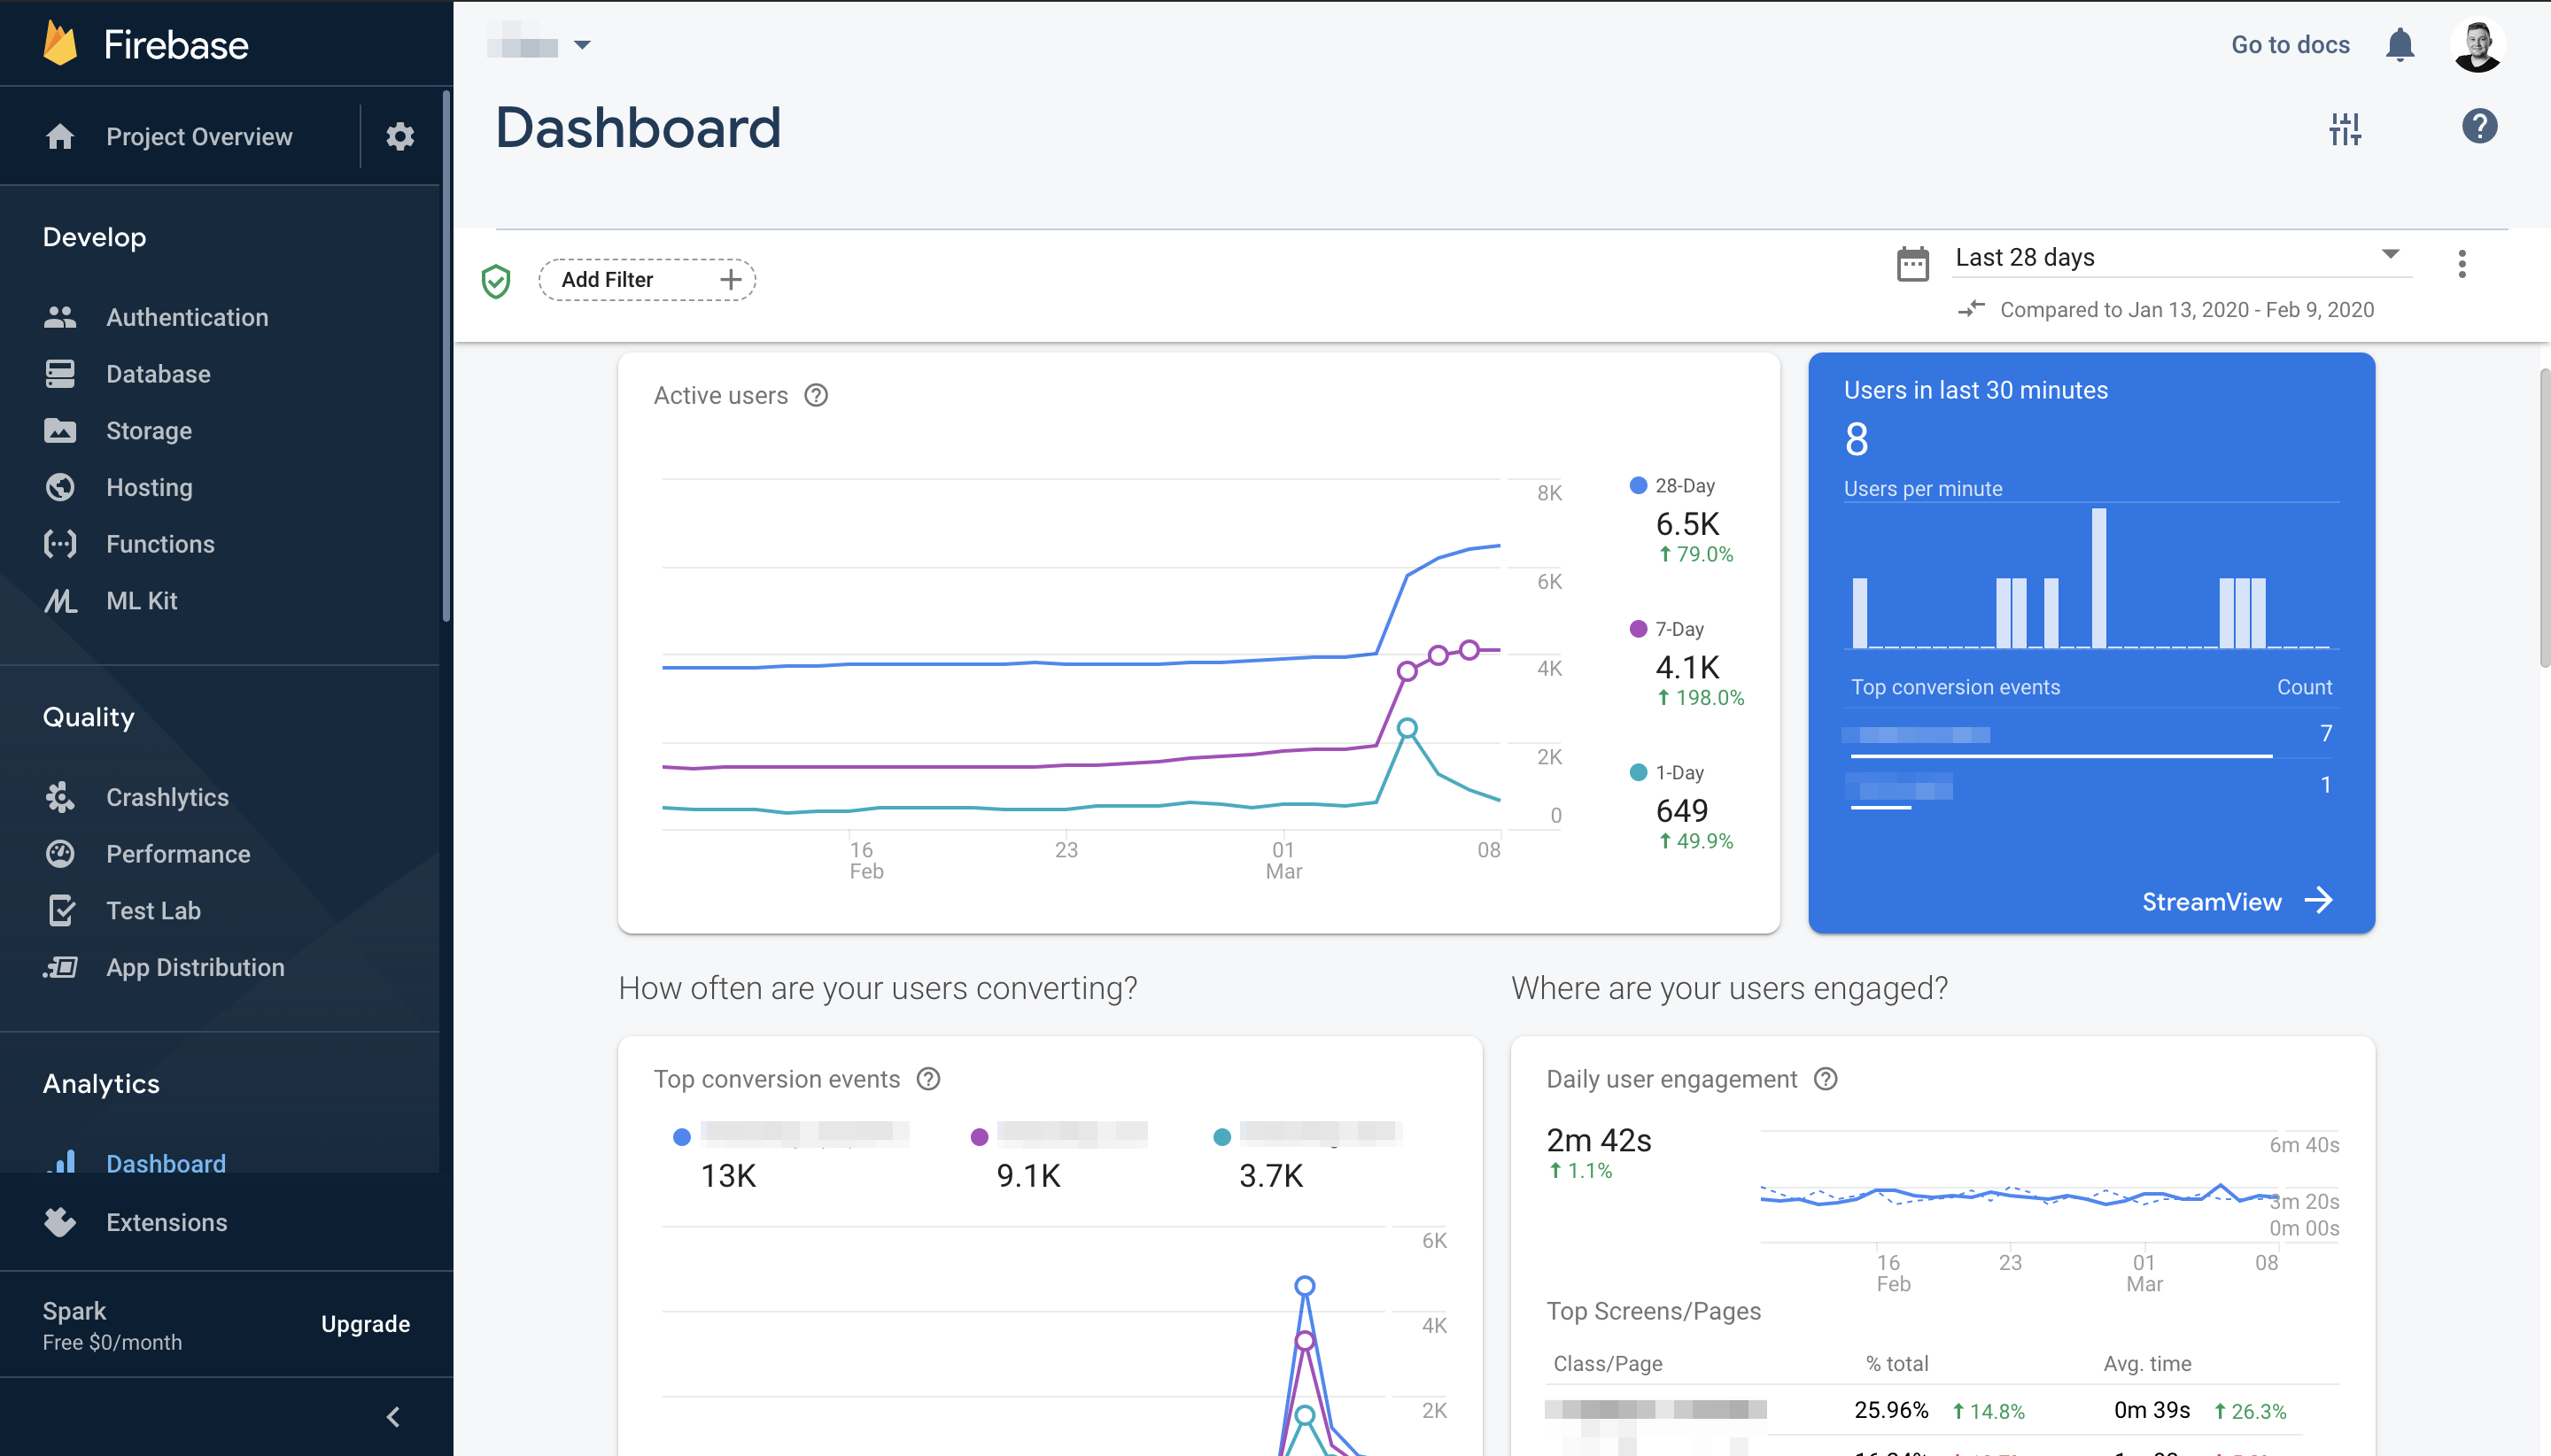
Task: Open project settings gear icon
Action: coord(400,136)
